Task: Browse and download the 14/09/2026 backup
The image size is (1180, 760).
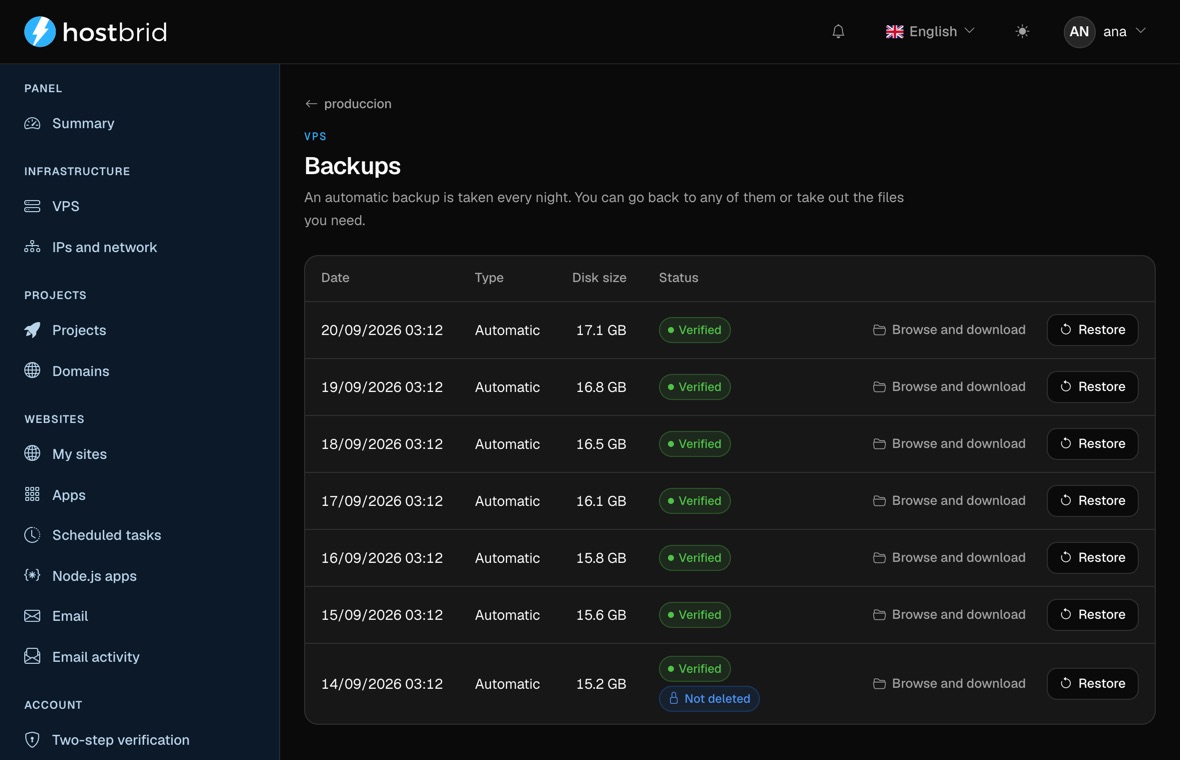Action: pos(949,683)
